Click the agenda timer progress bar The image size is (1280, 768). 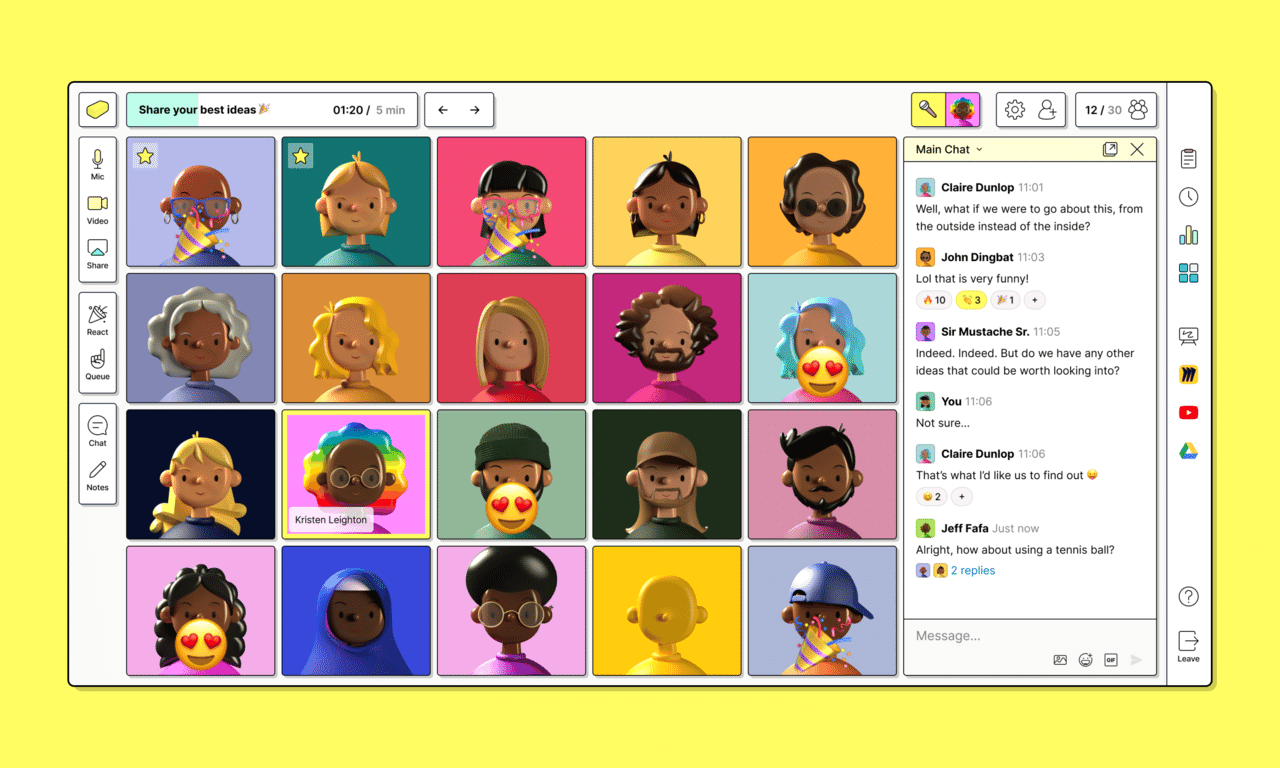[269, 110]
